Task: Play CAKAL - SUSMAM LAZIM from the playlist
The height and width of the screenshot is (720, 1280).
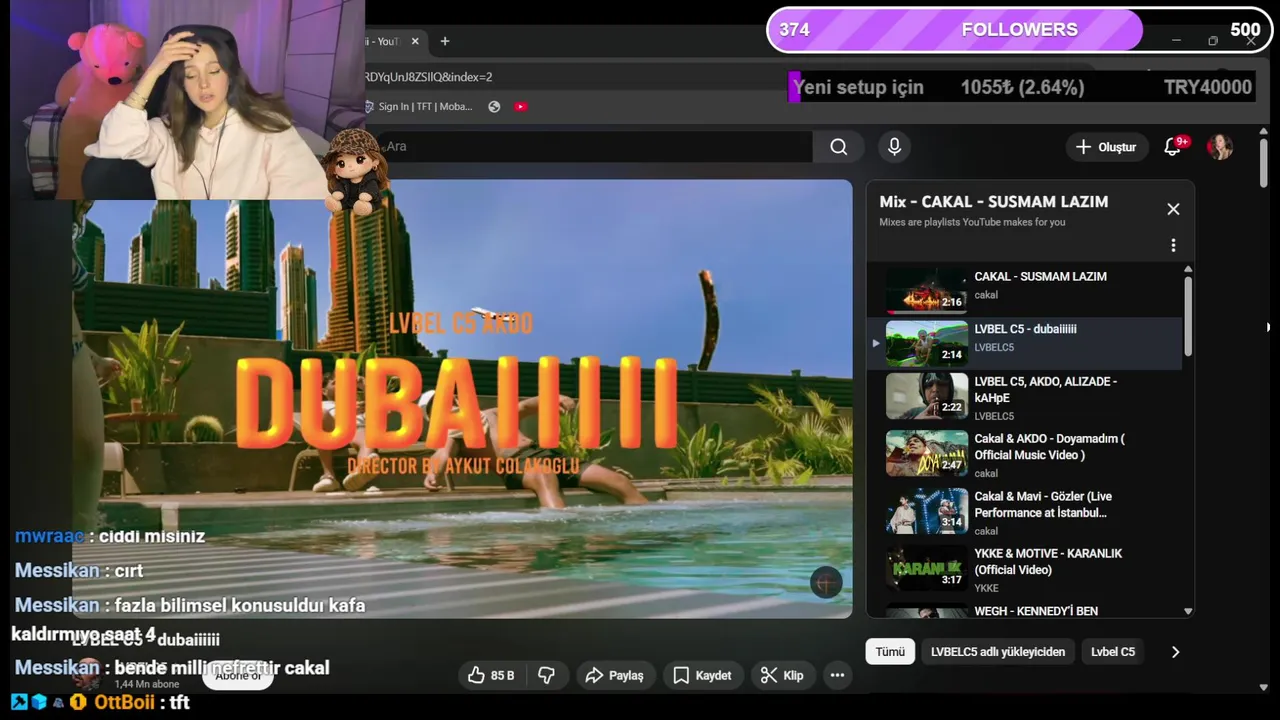Action: coord(1025,289)
